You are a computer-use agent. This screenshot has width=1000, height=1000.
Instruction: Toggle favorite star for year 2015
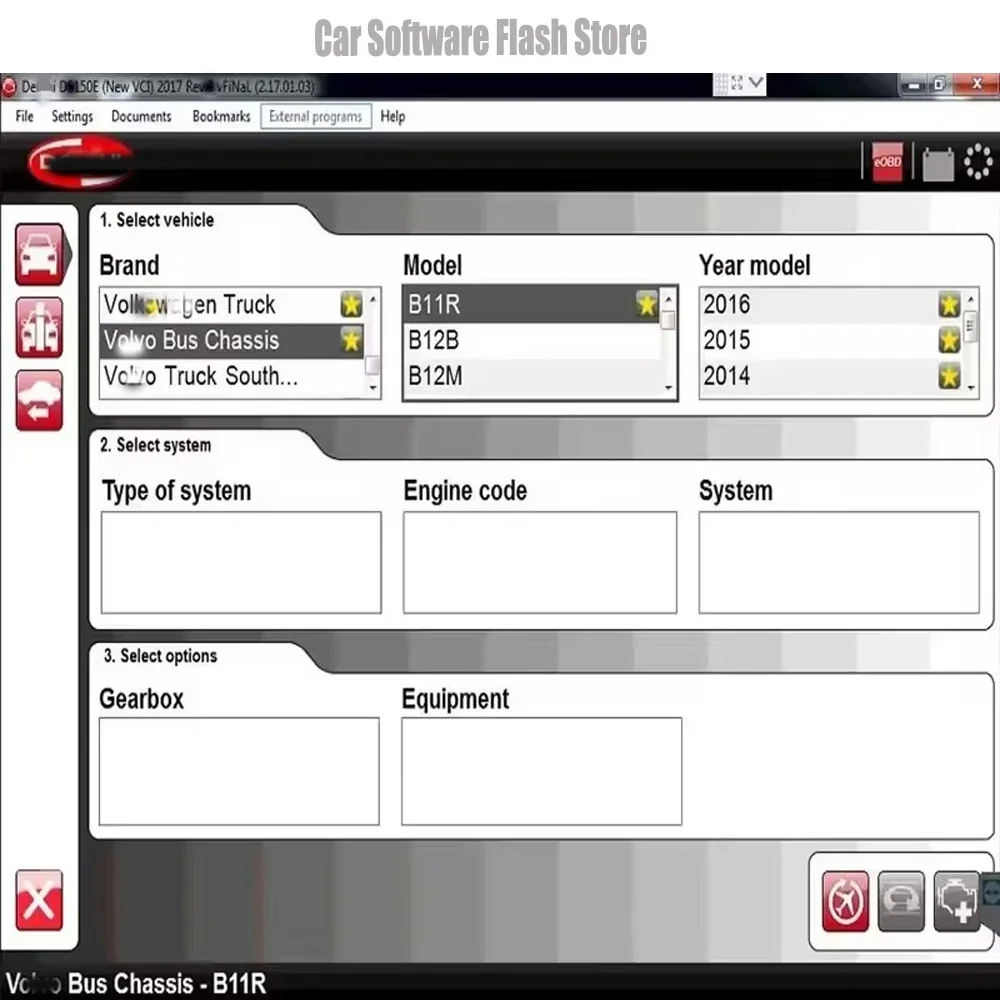tap(949, 340)
